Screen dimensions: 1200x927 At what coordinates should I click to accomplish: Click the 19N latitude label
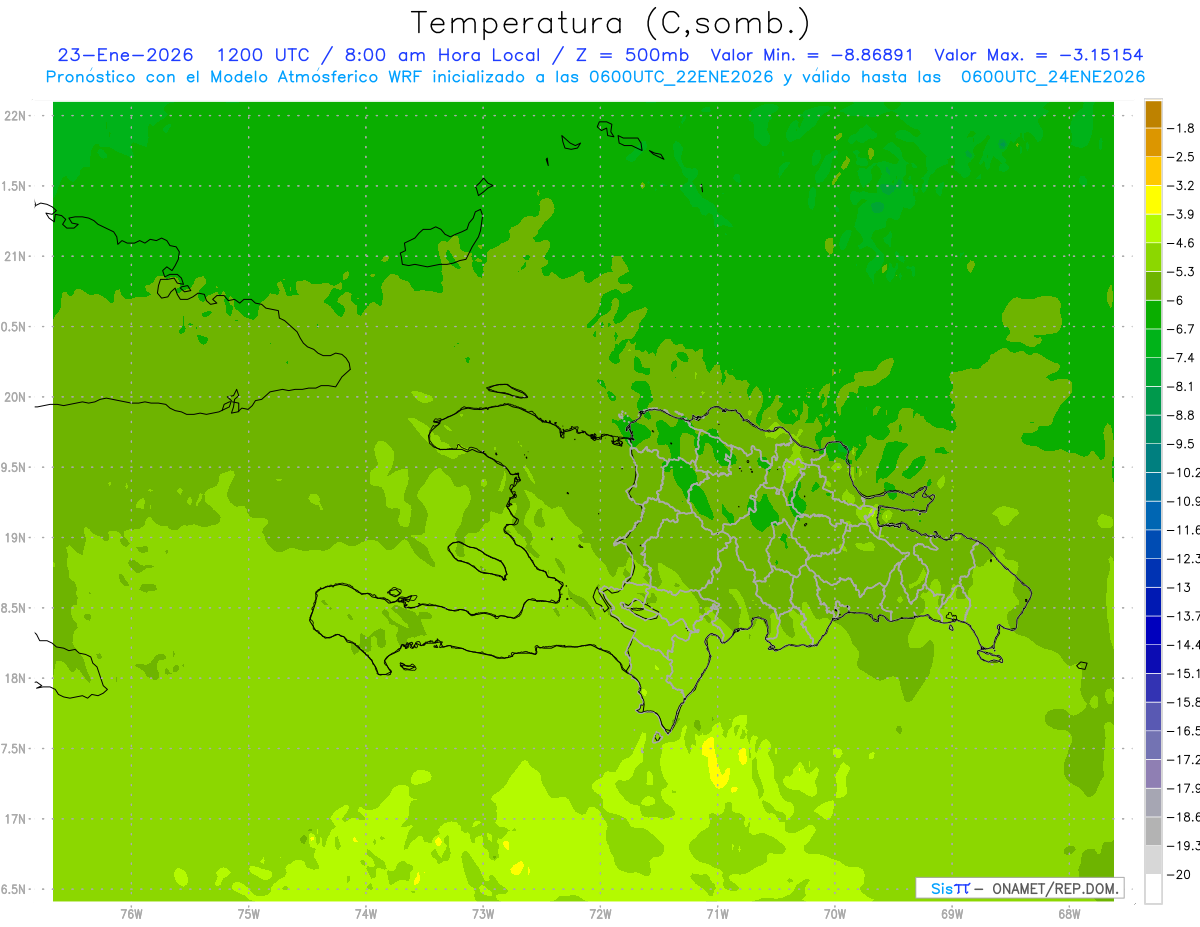point(15,537)
